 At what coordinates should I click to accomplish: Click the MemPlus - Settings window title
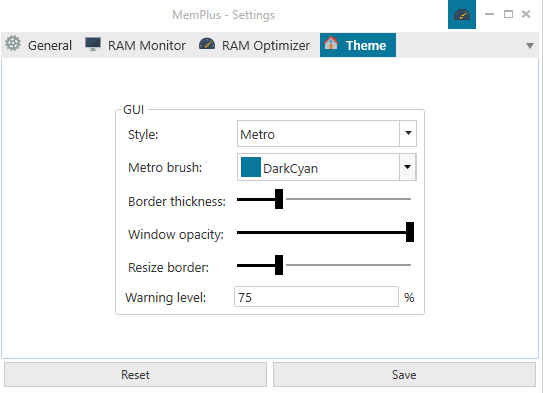pos(223,15)
